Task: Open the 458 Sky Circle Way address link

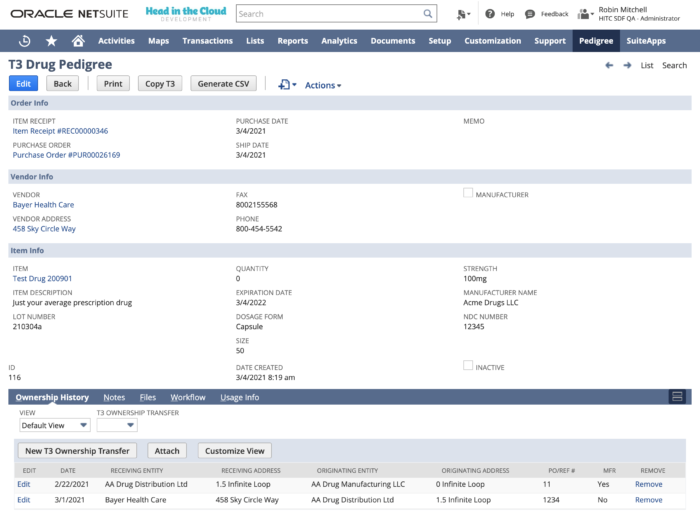Action: tap(44, 229)
